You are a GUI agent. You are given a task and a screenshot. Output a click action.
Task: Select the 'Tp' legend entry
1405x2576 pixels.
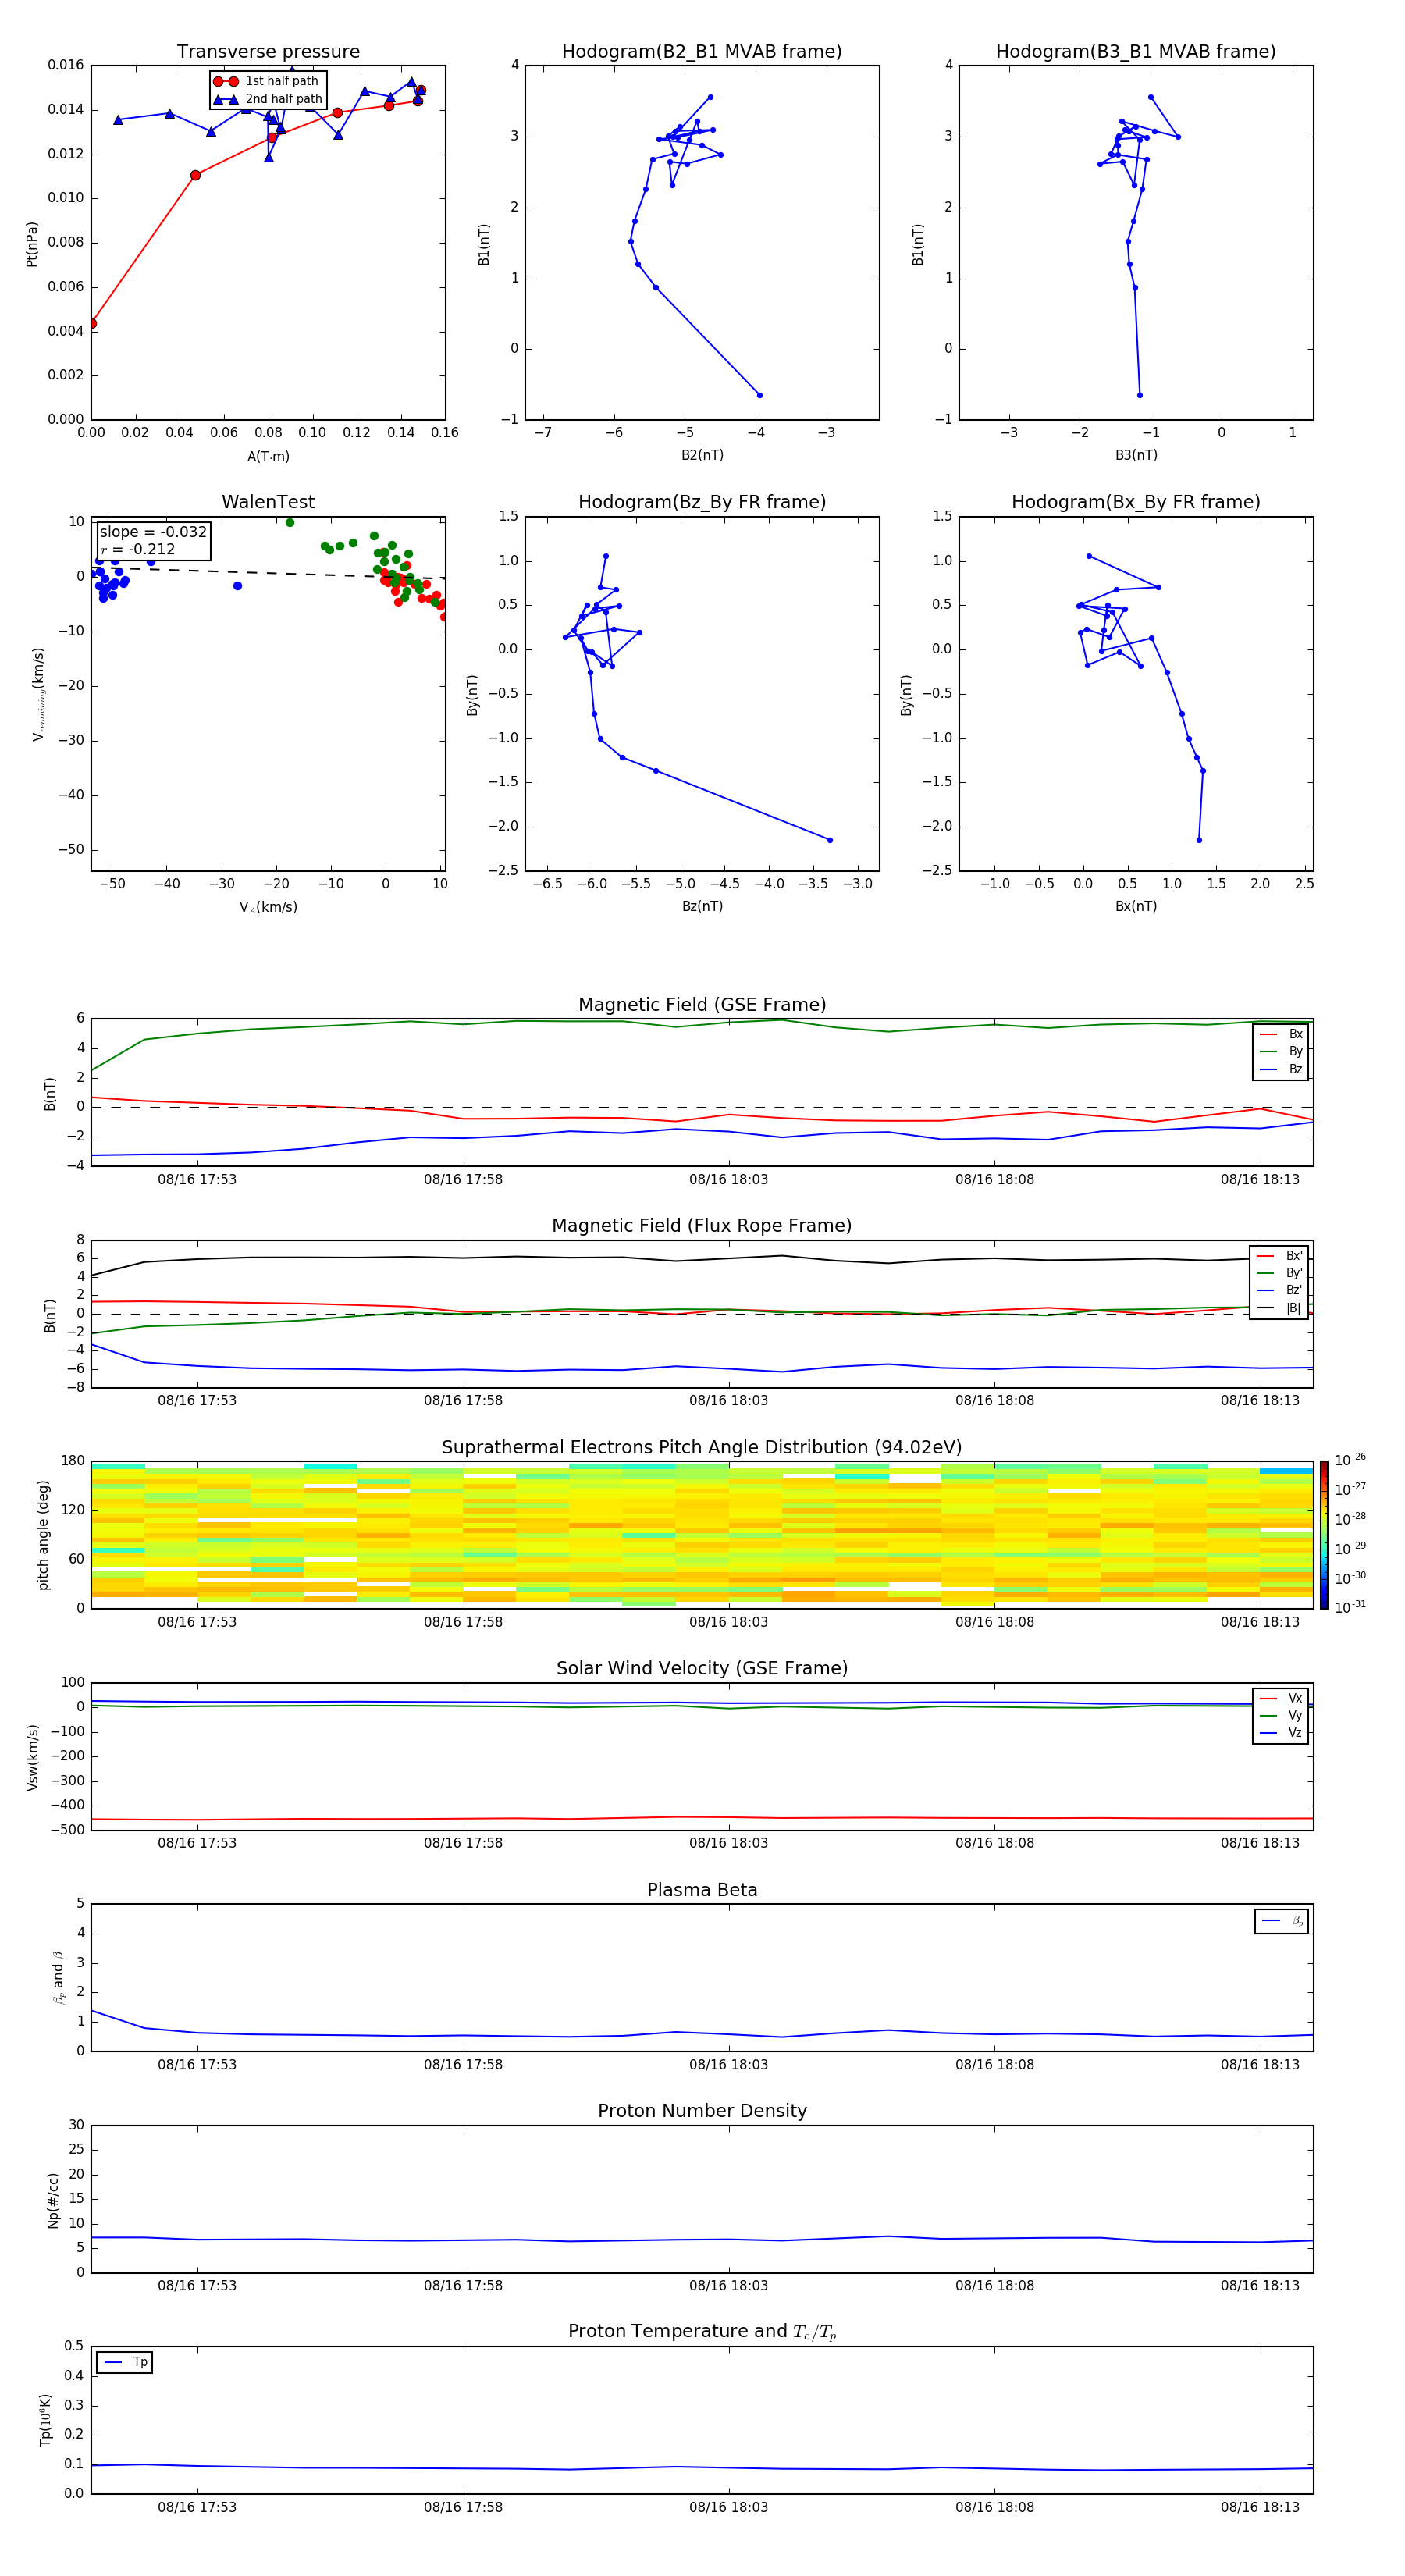coord(126,2363)
